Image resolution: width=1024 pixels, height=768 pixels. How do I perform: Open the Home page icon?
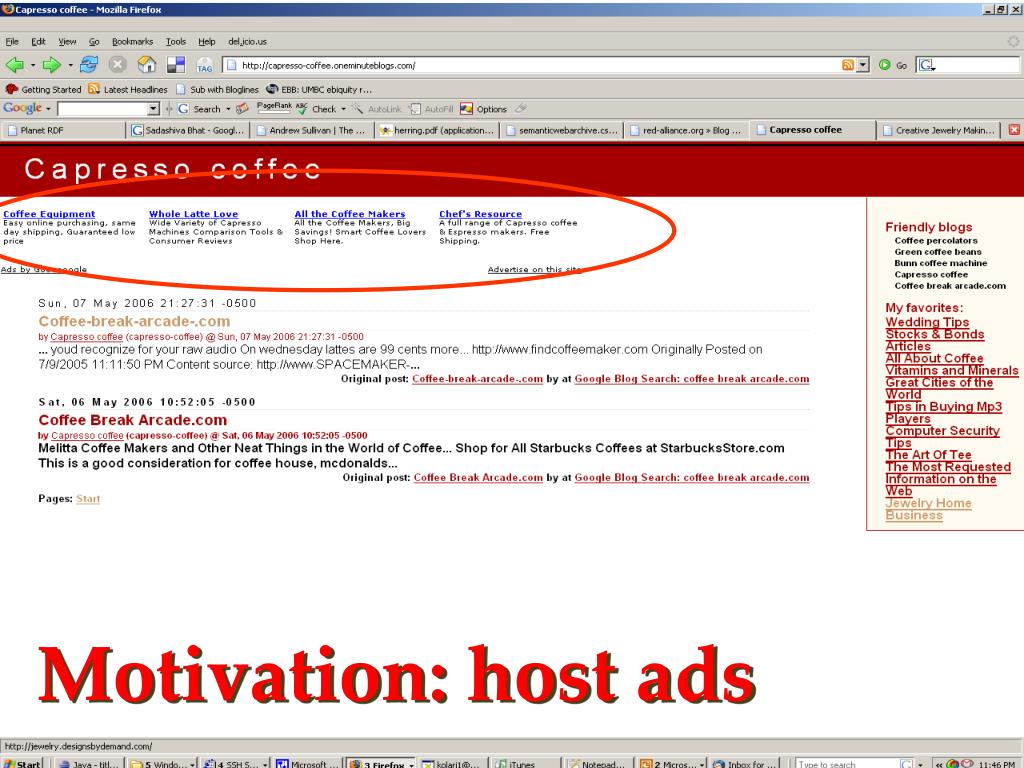(147, 65)
